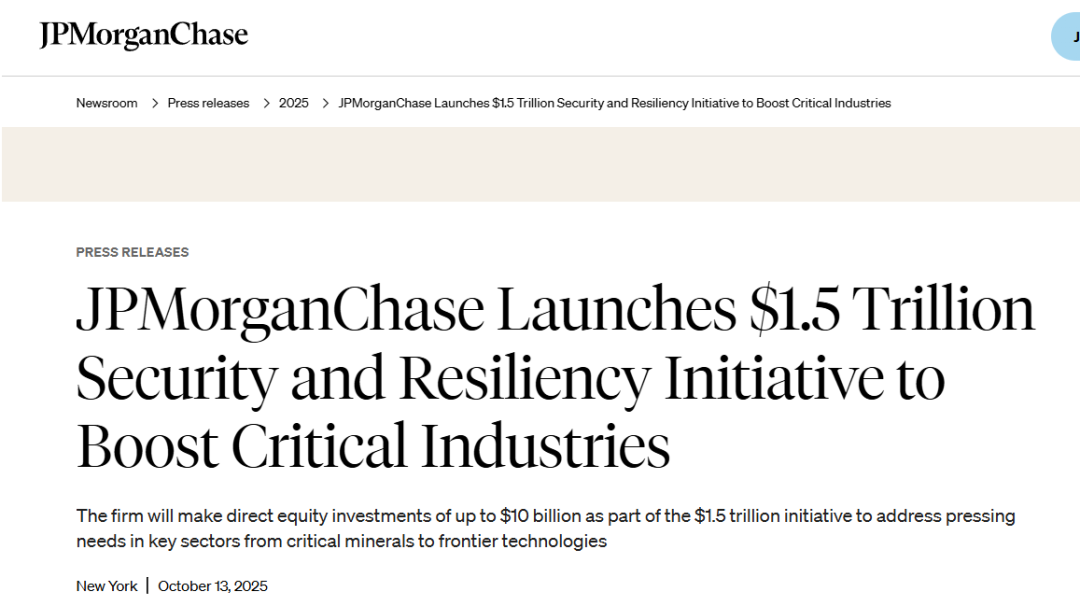Open the 2025 breadcrumb link

point(294,103)
